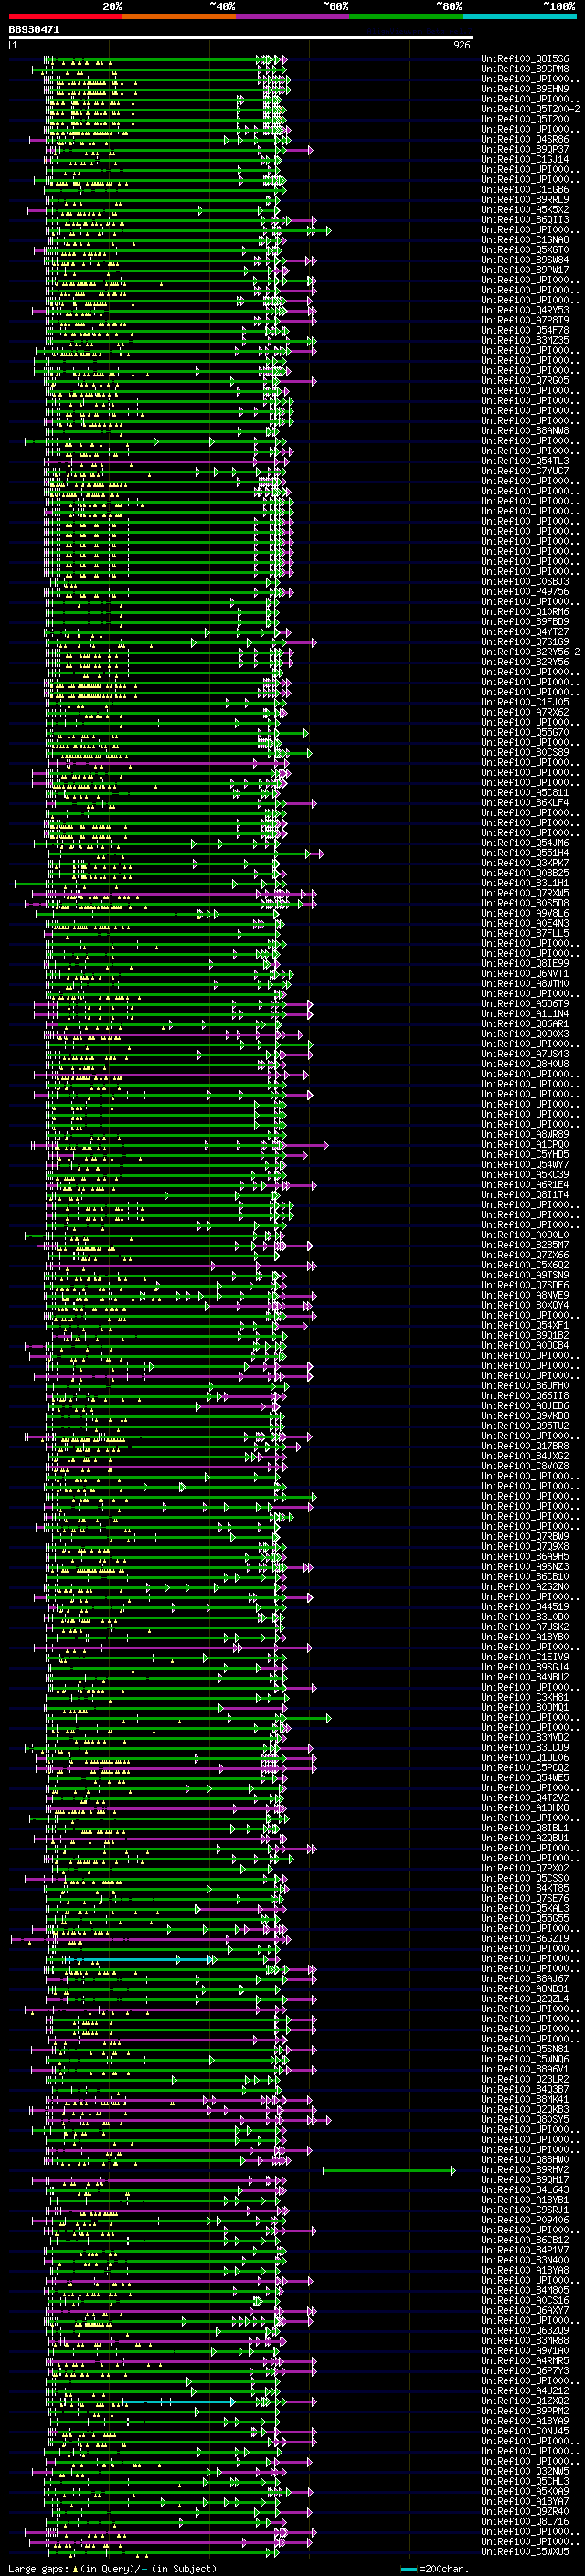Screen dimensions: 585x2576
Task: Open hit UniRef100_Q4SR86
Action: [x=525, y=139]
